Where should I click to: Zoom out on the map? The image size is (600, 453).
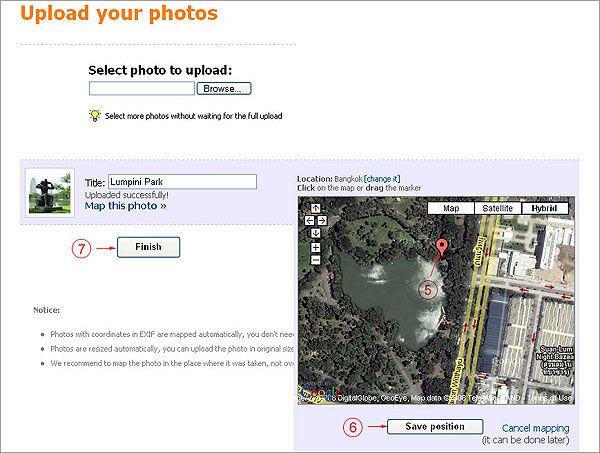316,260
